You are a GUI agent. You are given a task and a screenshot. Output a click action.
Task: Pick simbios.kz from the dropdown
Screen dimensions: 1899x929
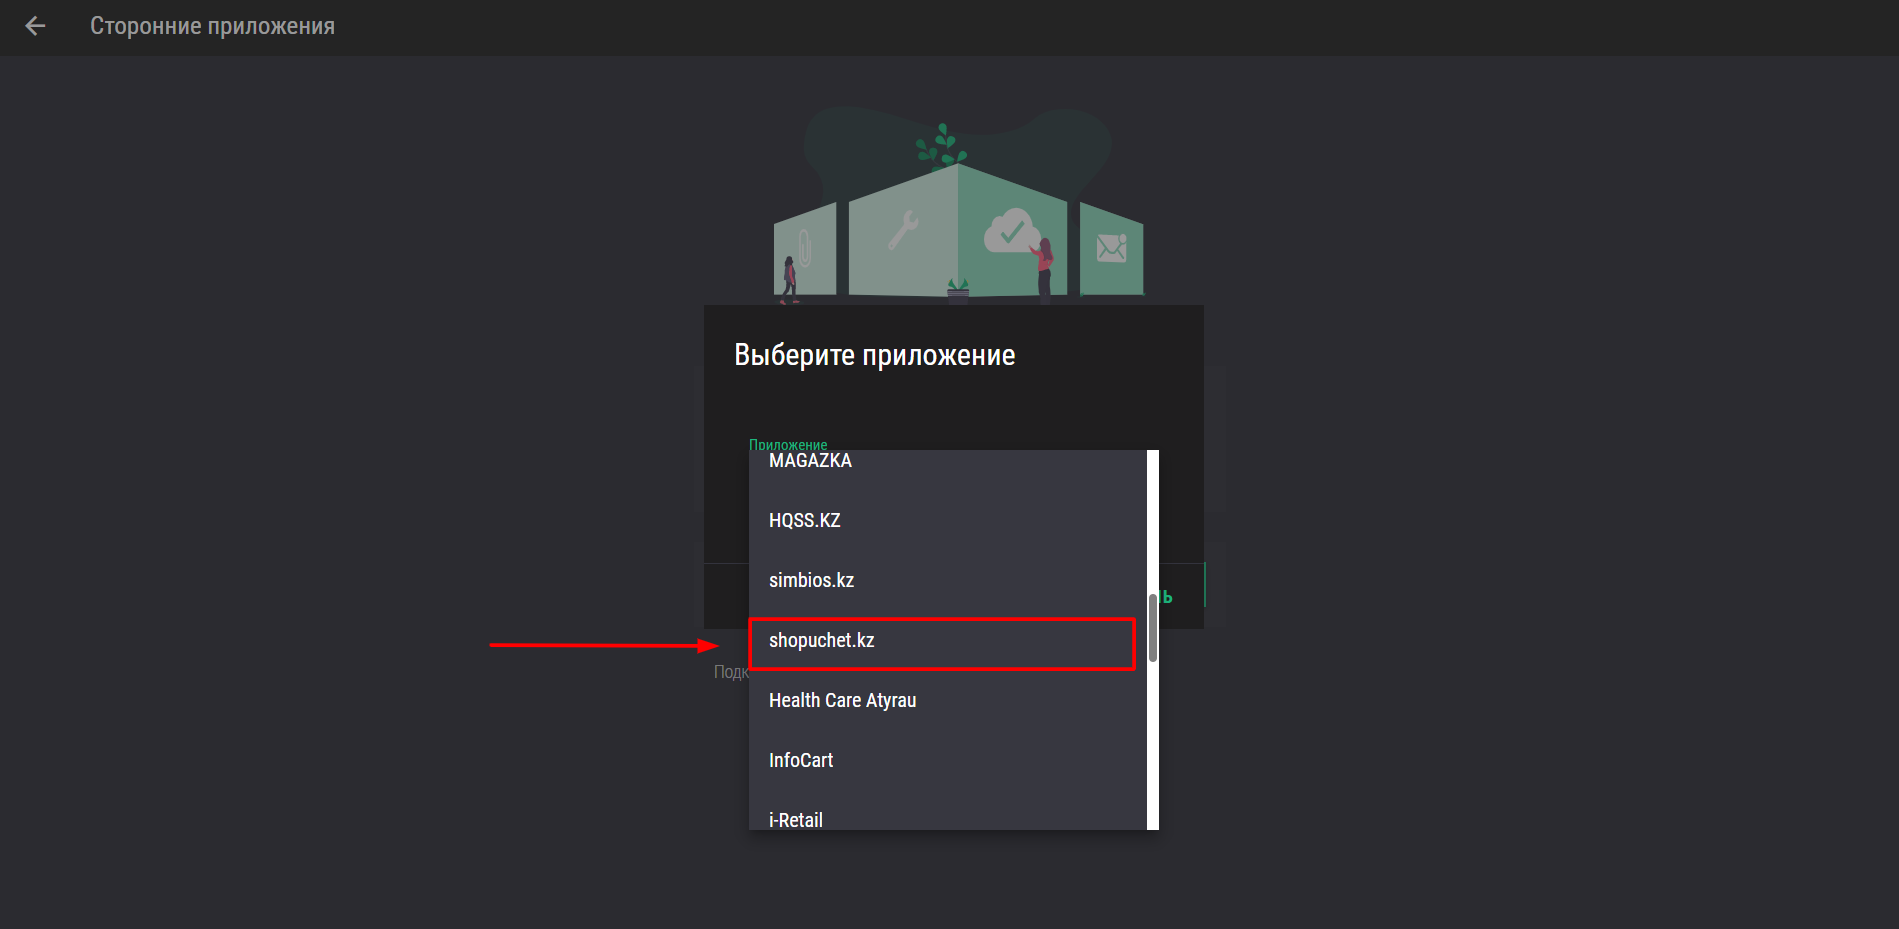(811, 580)
